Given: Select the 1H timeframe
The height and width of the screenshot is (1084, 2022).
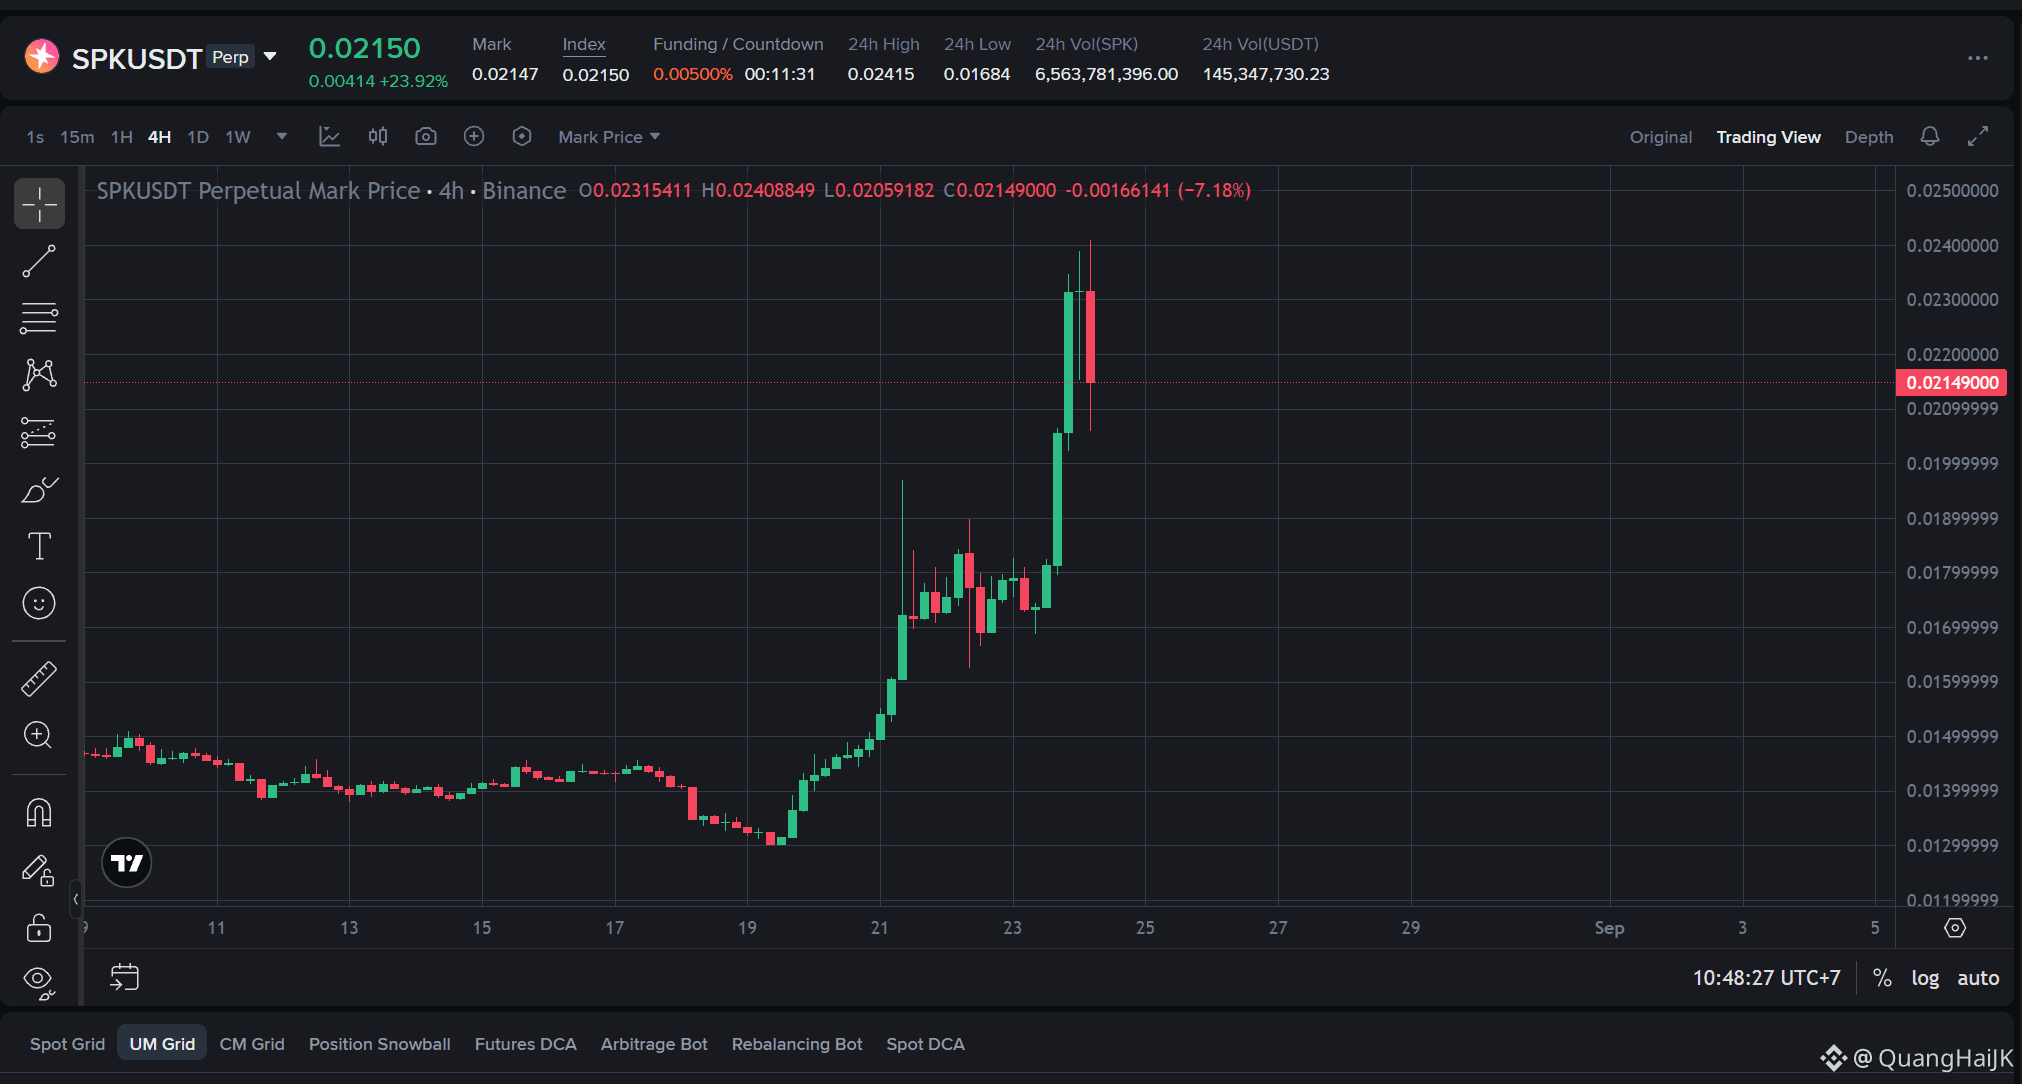Looking at the screenshot, I should pyautogui.click(x=122, y=137).
